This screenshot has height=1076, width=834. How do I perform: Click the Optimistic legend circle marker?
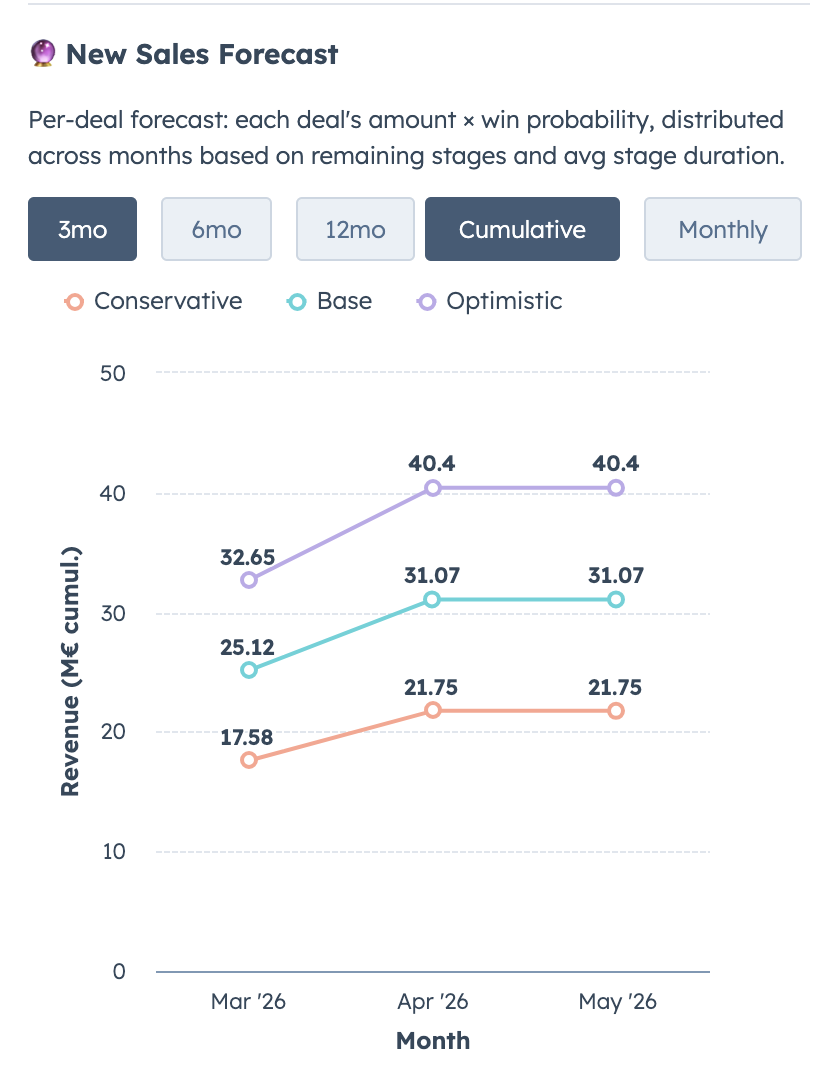coord(426,301)
